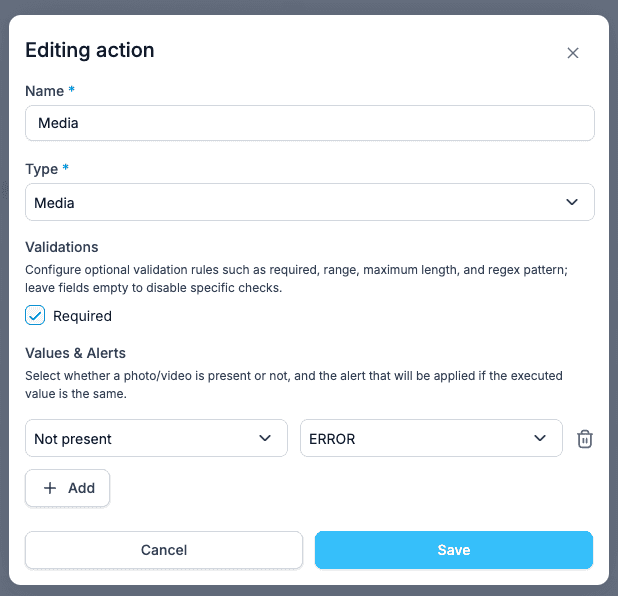Open the ERROR alert level dropdown

pos(431,438)
